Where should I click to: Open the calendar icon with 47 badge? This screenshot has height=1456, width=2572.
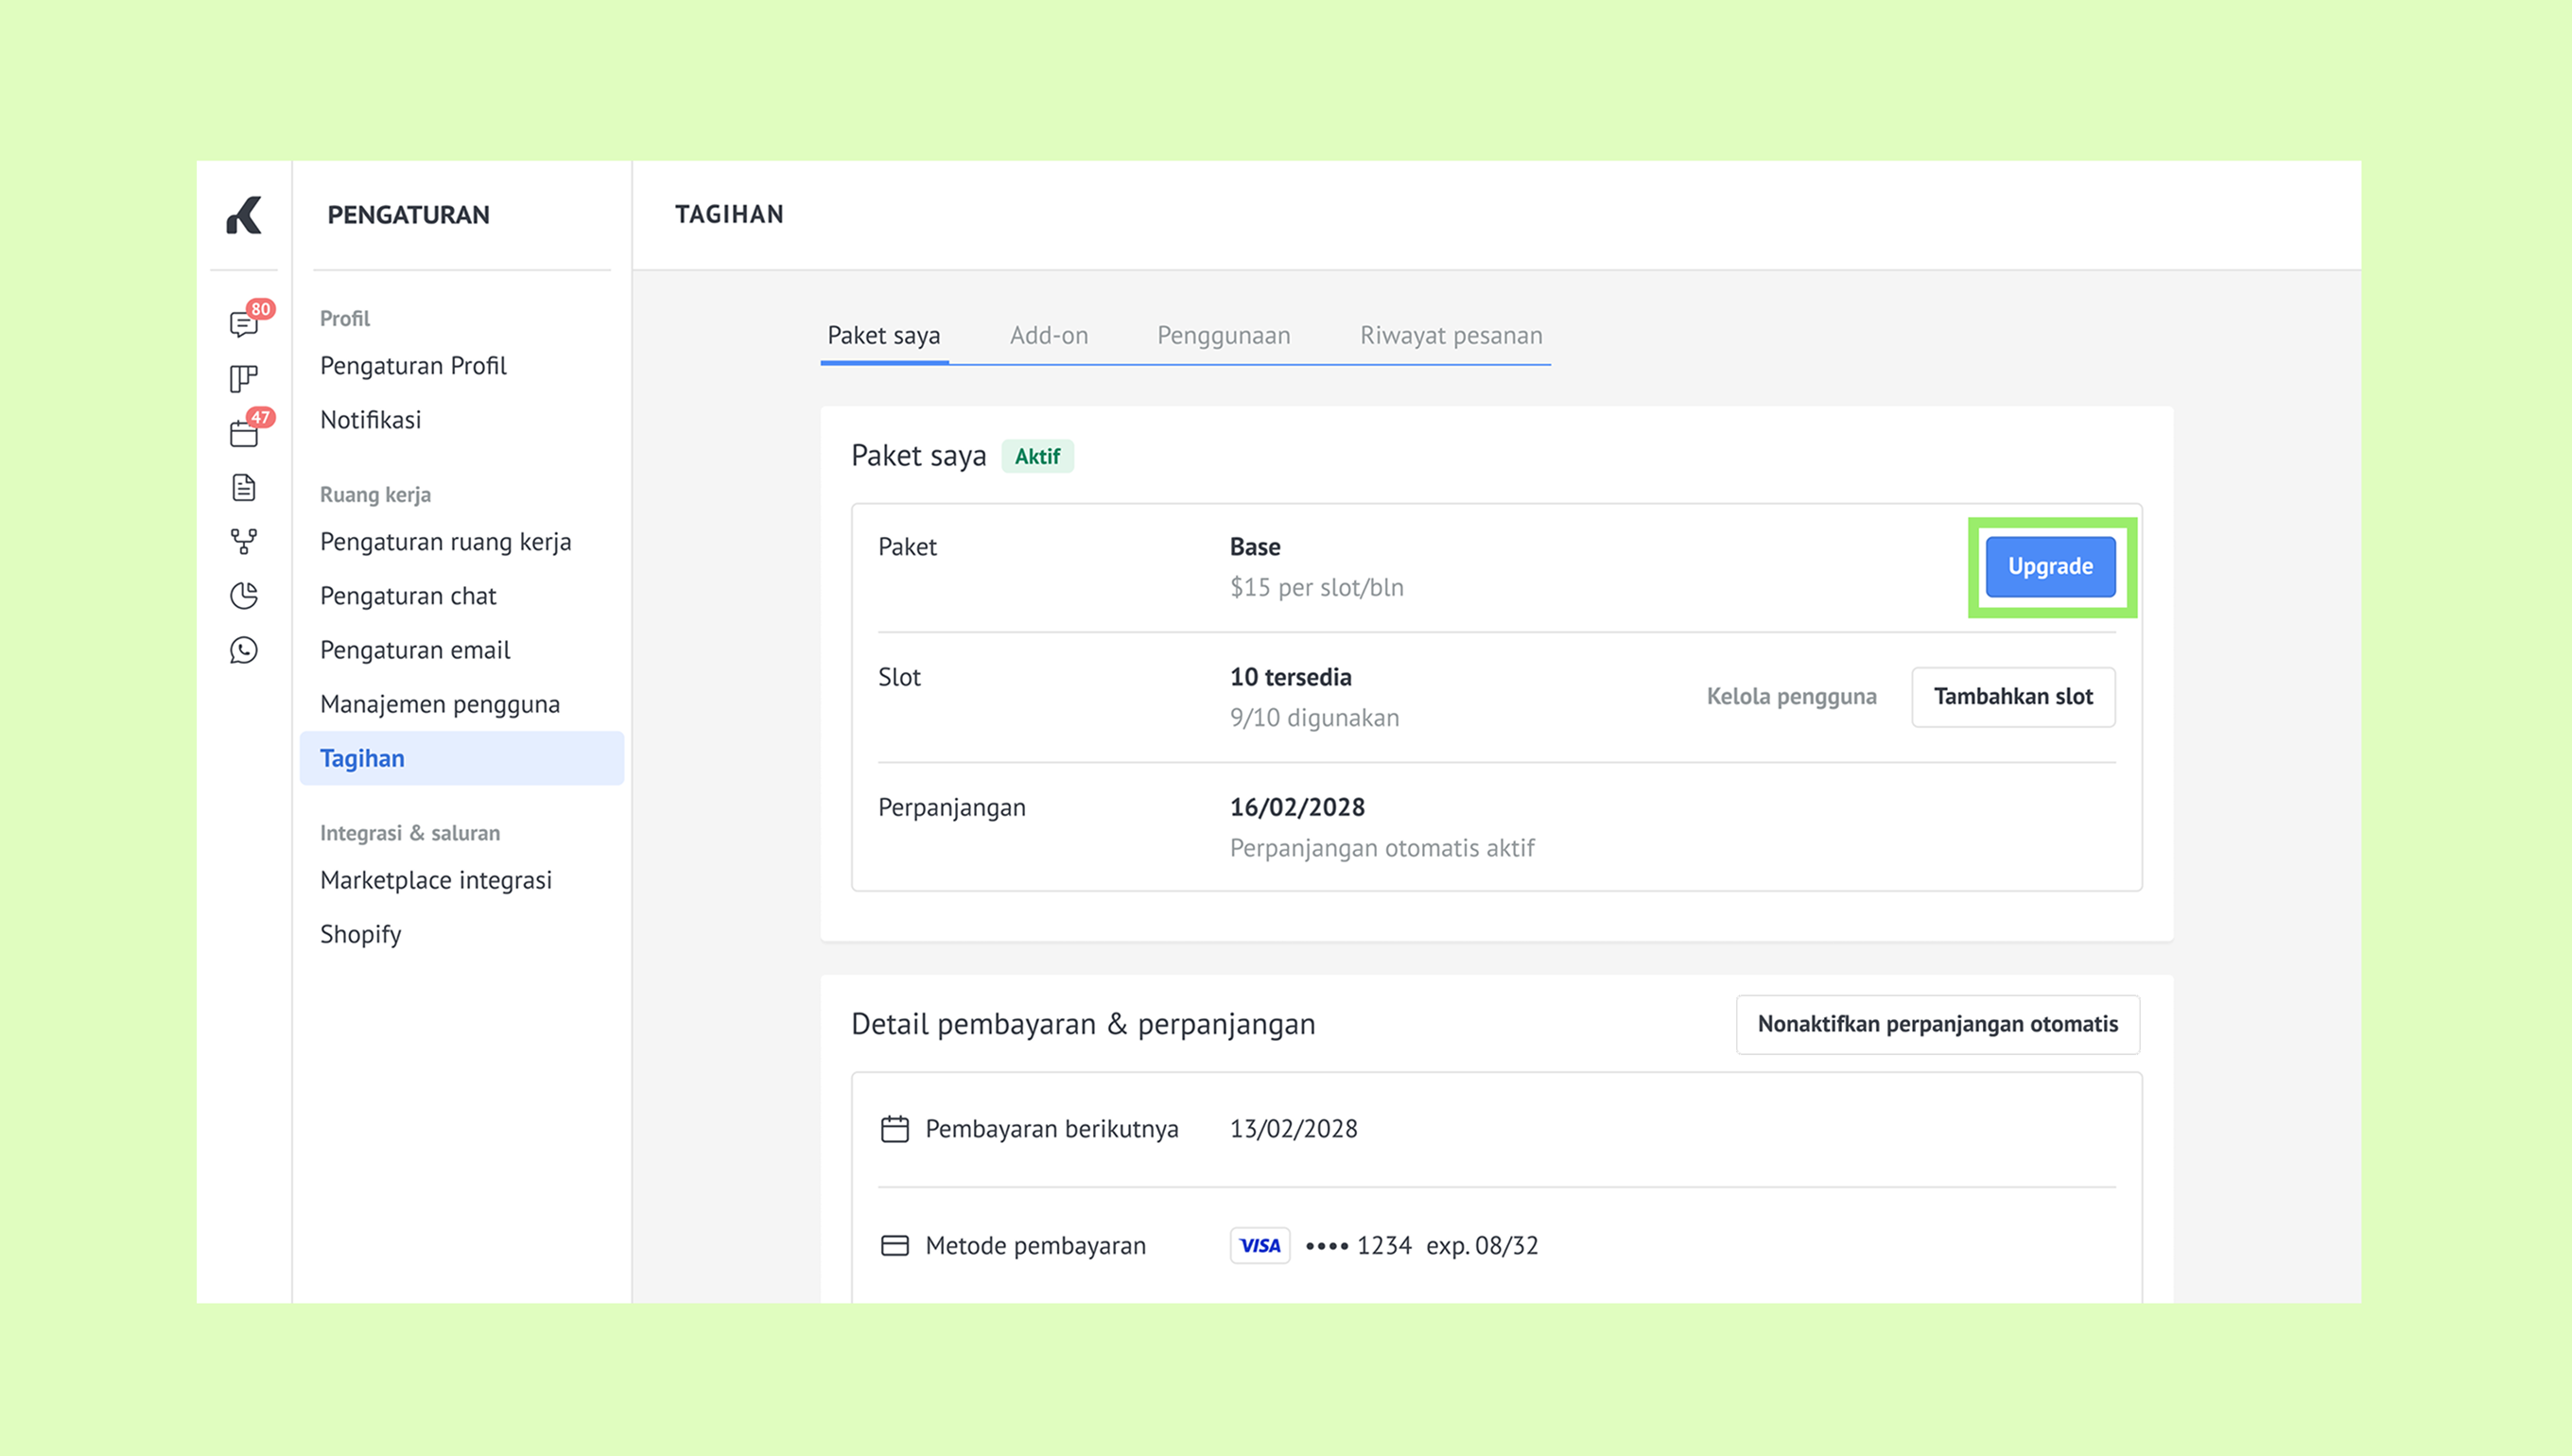coord(244,433)
